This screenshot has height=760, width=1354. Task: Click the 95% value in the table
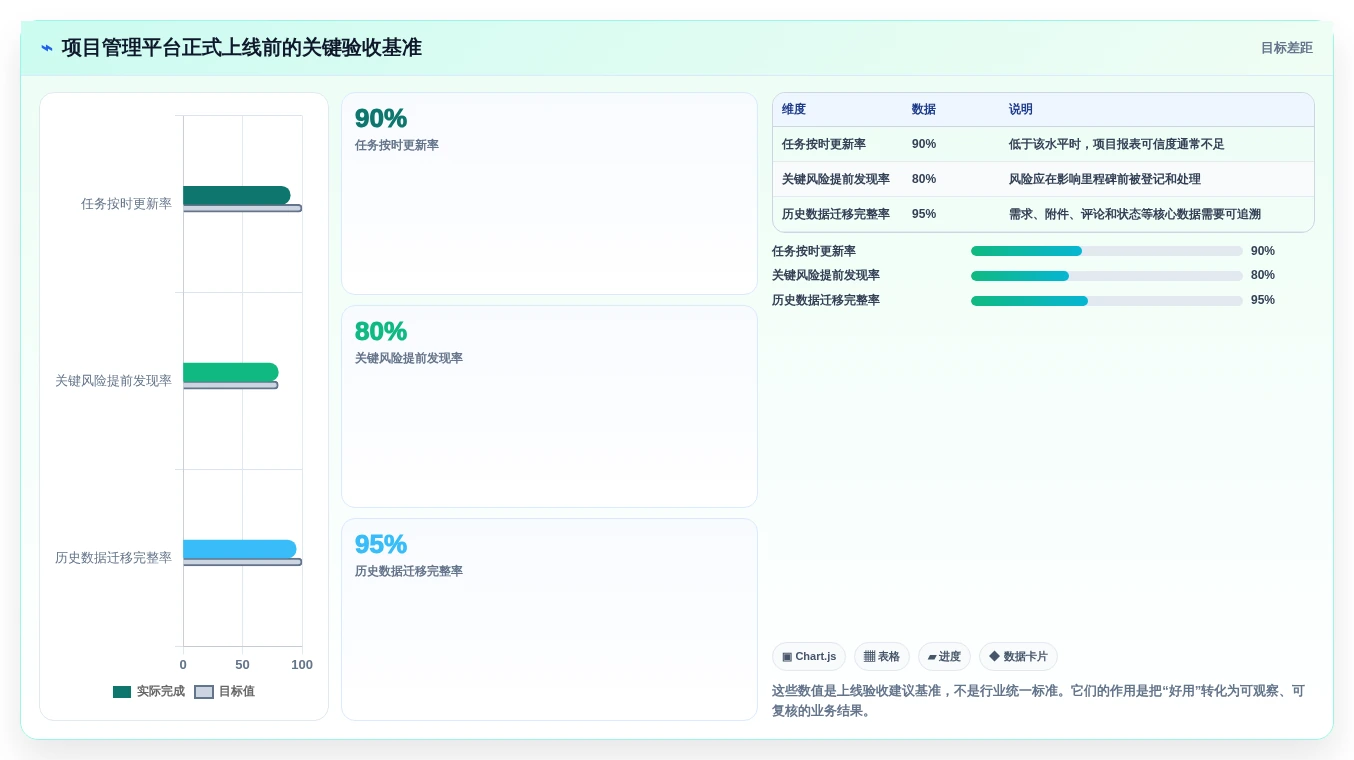tap(924, 214)
